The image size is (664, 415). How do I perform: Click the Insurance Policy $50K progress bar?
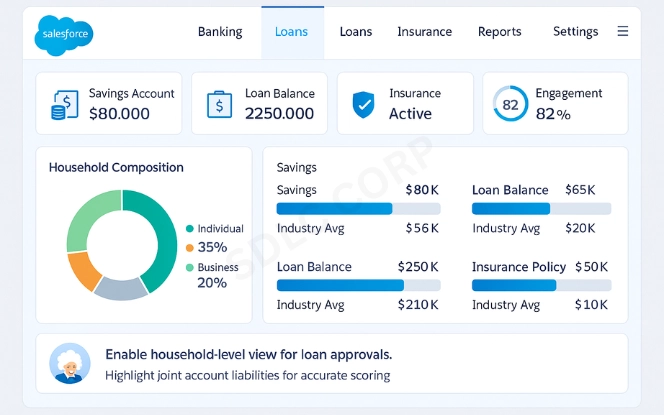[x=541, y=285]
